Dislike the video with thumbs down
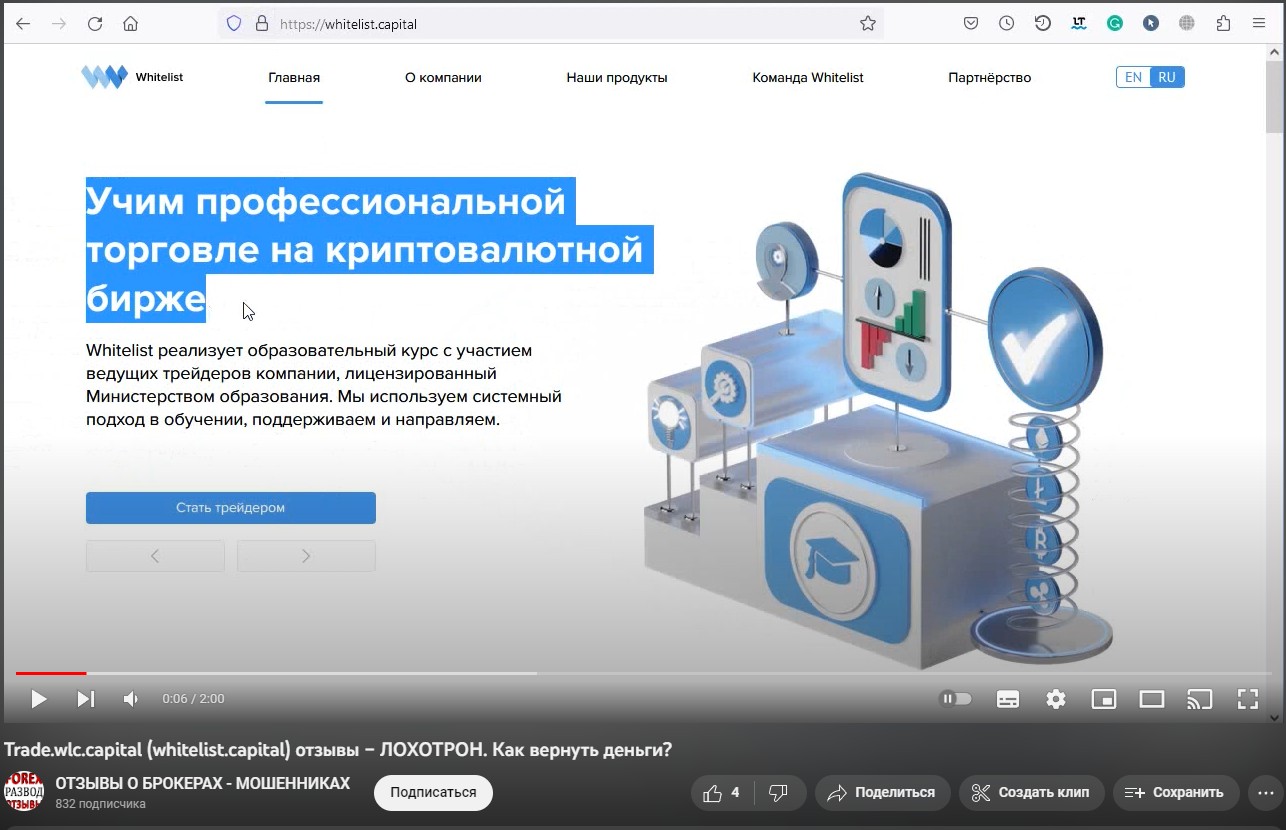 [778, 792]
